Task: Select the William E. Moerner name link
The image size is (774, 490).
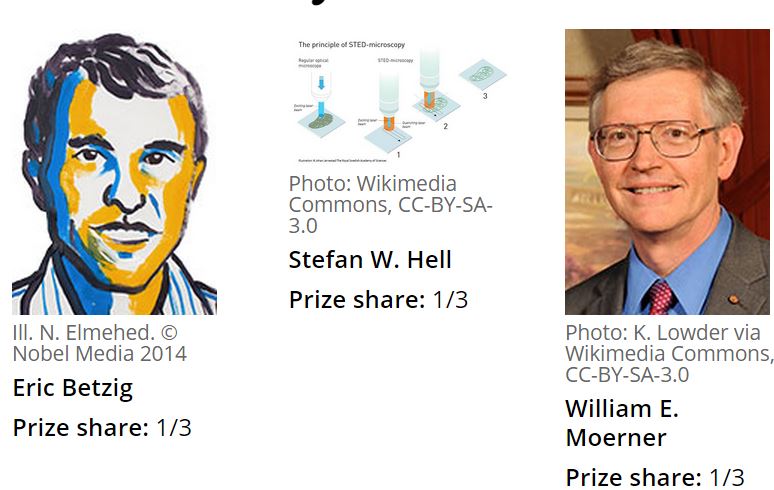Action: pyautogui.click(x=621, y=423)
